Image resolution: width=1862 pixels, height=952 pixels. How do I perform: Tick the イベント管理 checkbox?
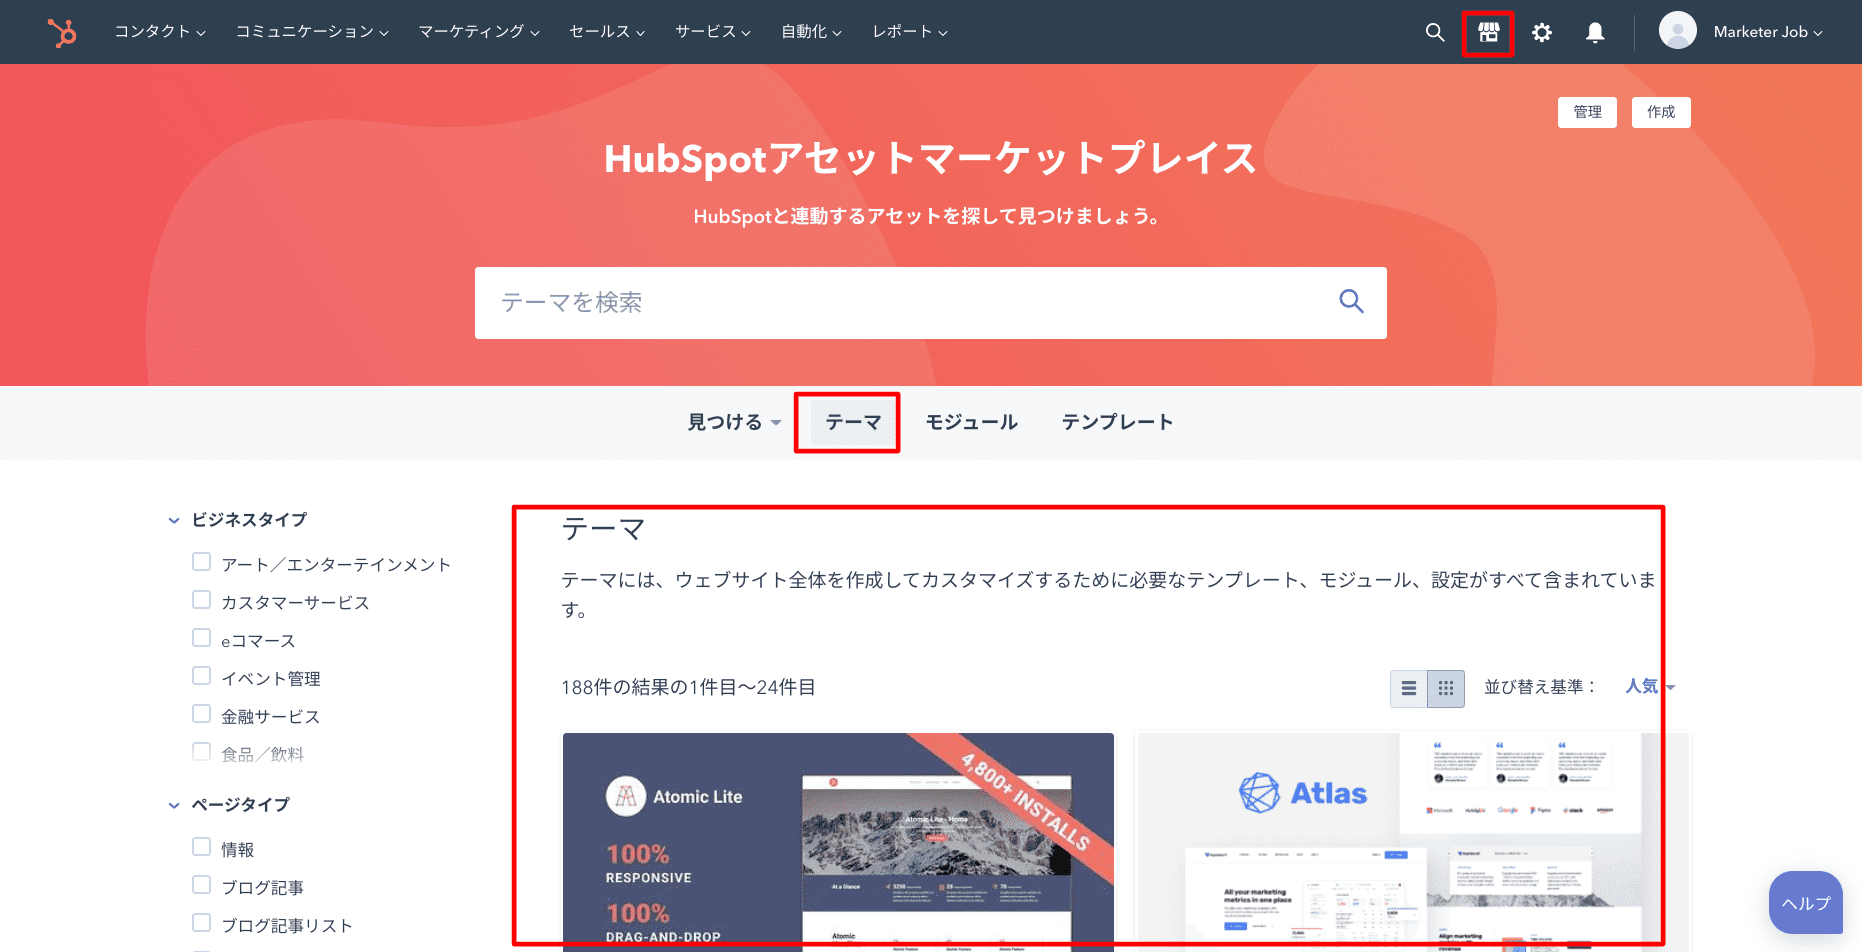202,676
